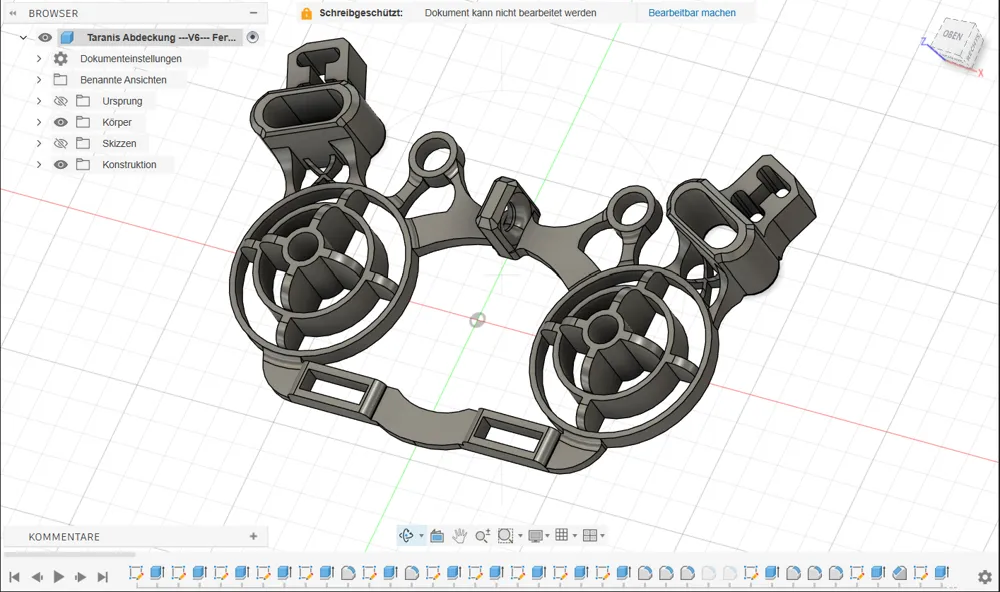
Task: Click the blue component icon of Taranis Abdeckung
Action: pos(68,37)
